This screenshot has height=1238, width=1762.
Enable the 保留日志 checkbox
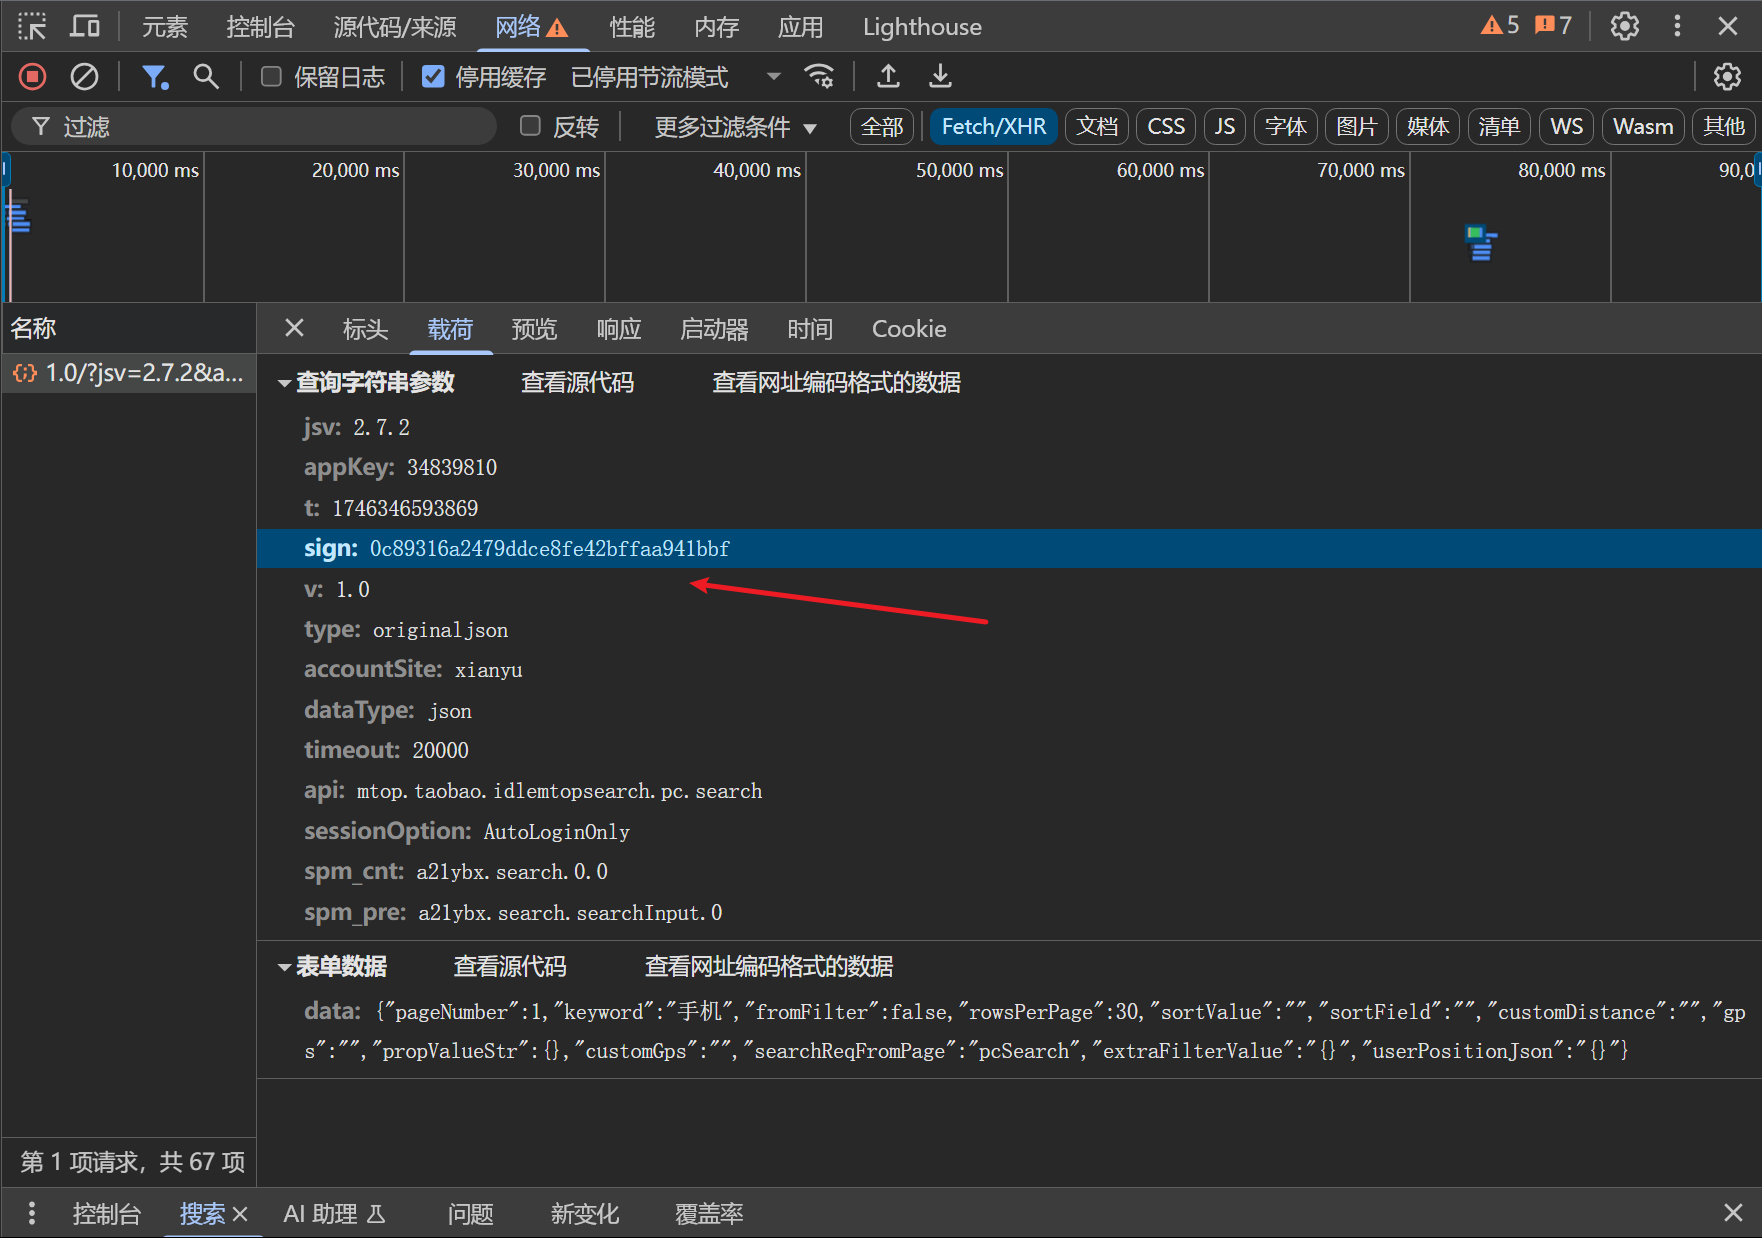coord(271,77)
